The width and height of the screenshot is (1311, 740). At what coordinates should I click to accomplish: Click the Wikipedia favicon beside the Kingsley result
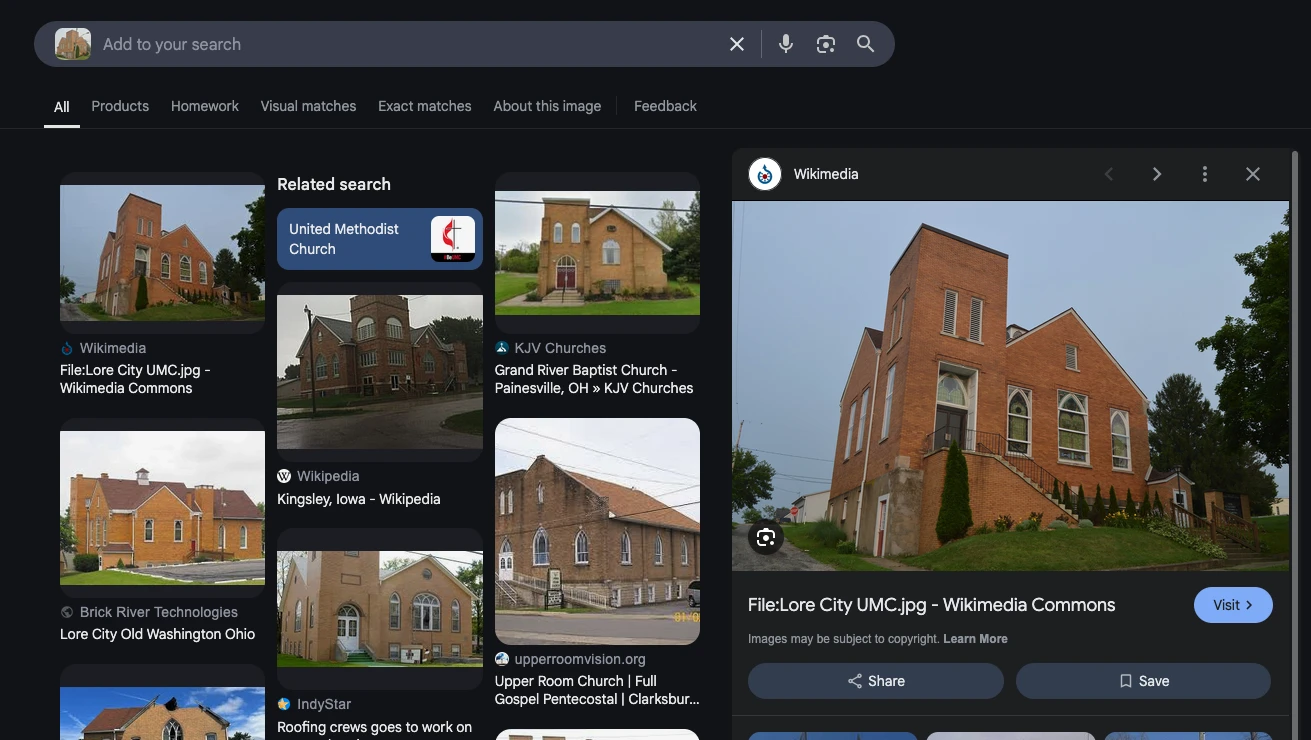point(284,476)
